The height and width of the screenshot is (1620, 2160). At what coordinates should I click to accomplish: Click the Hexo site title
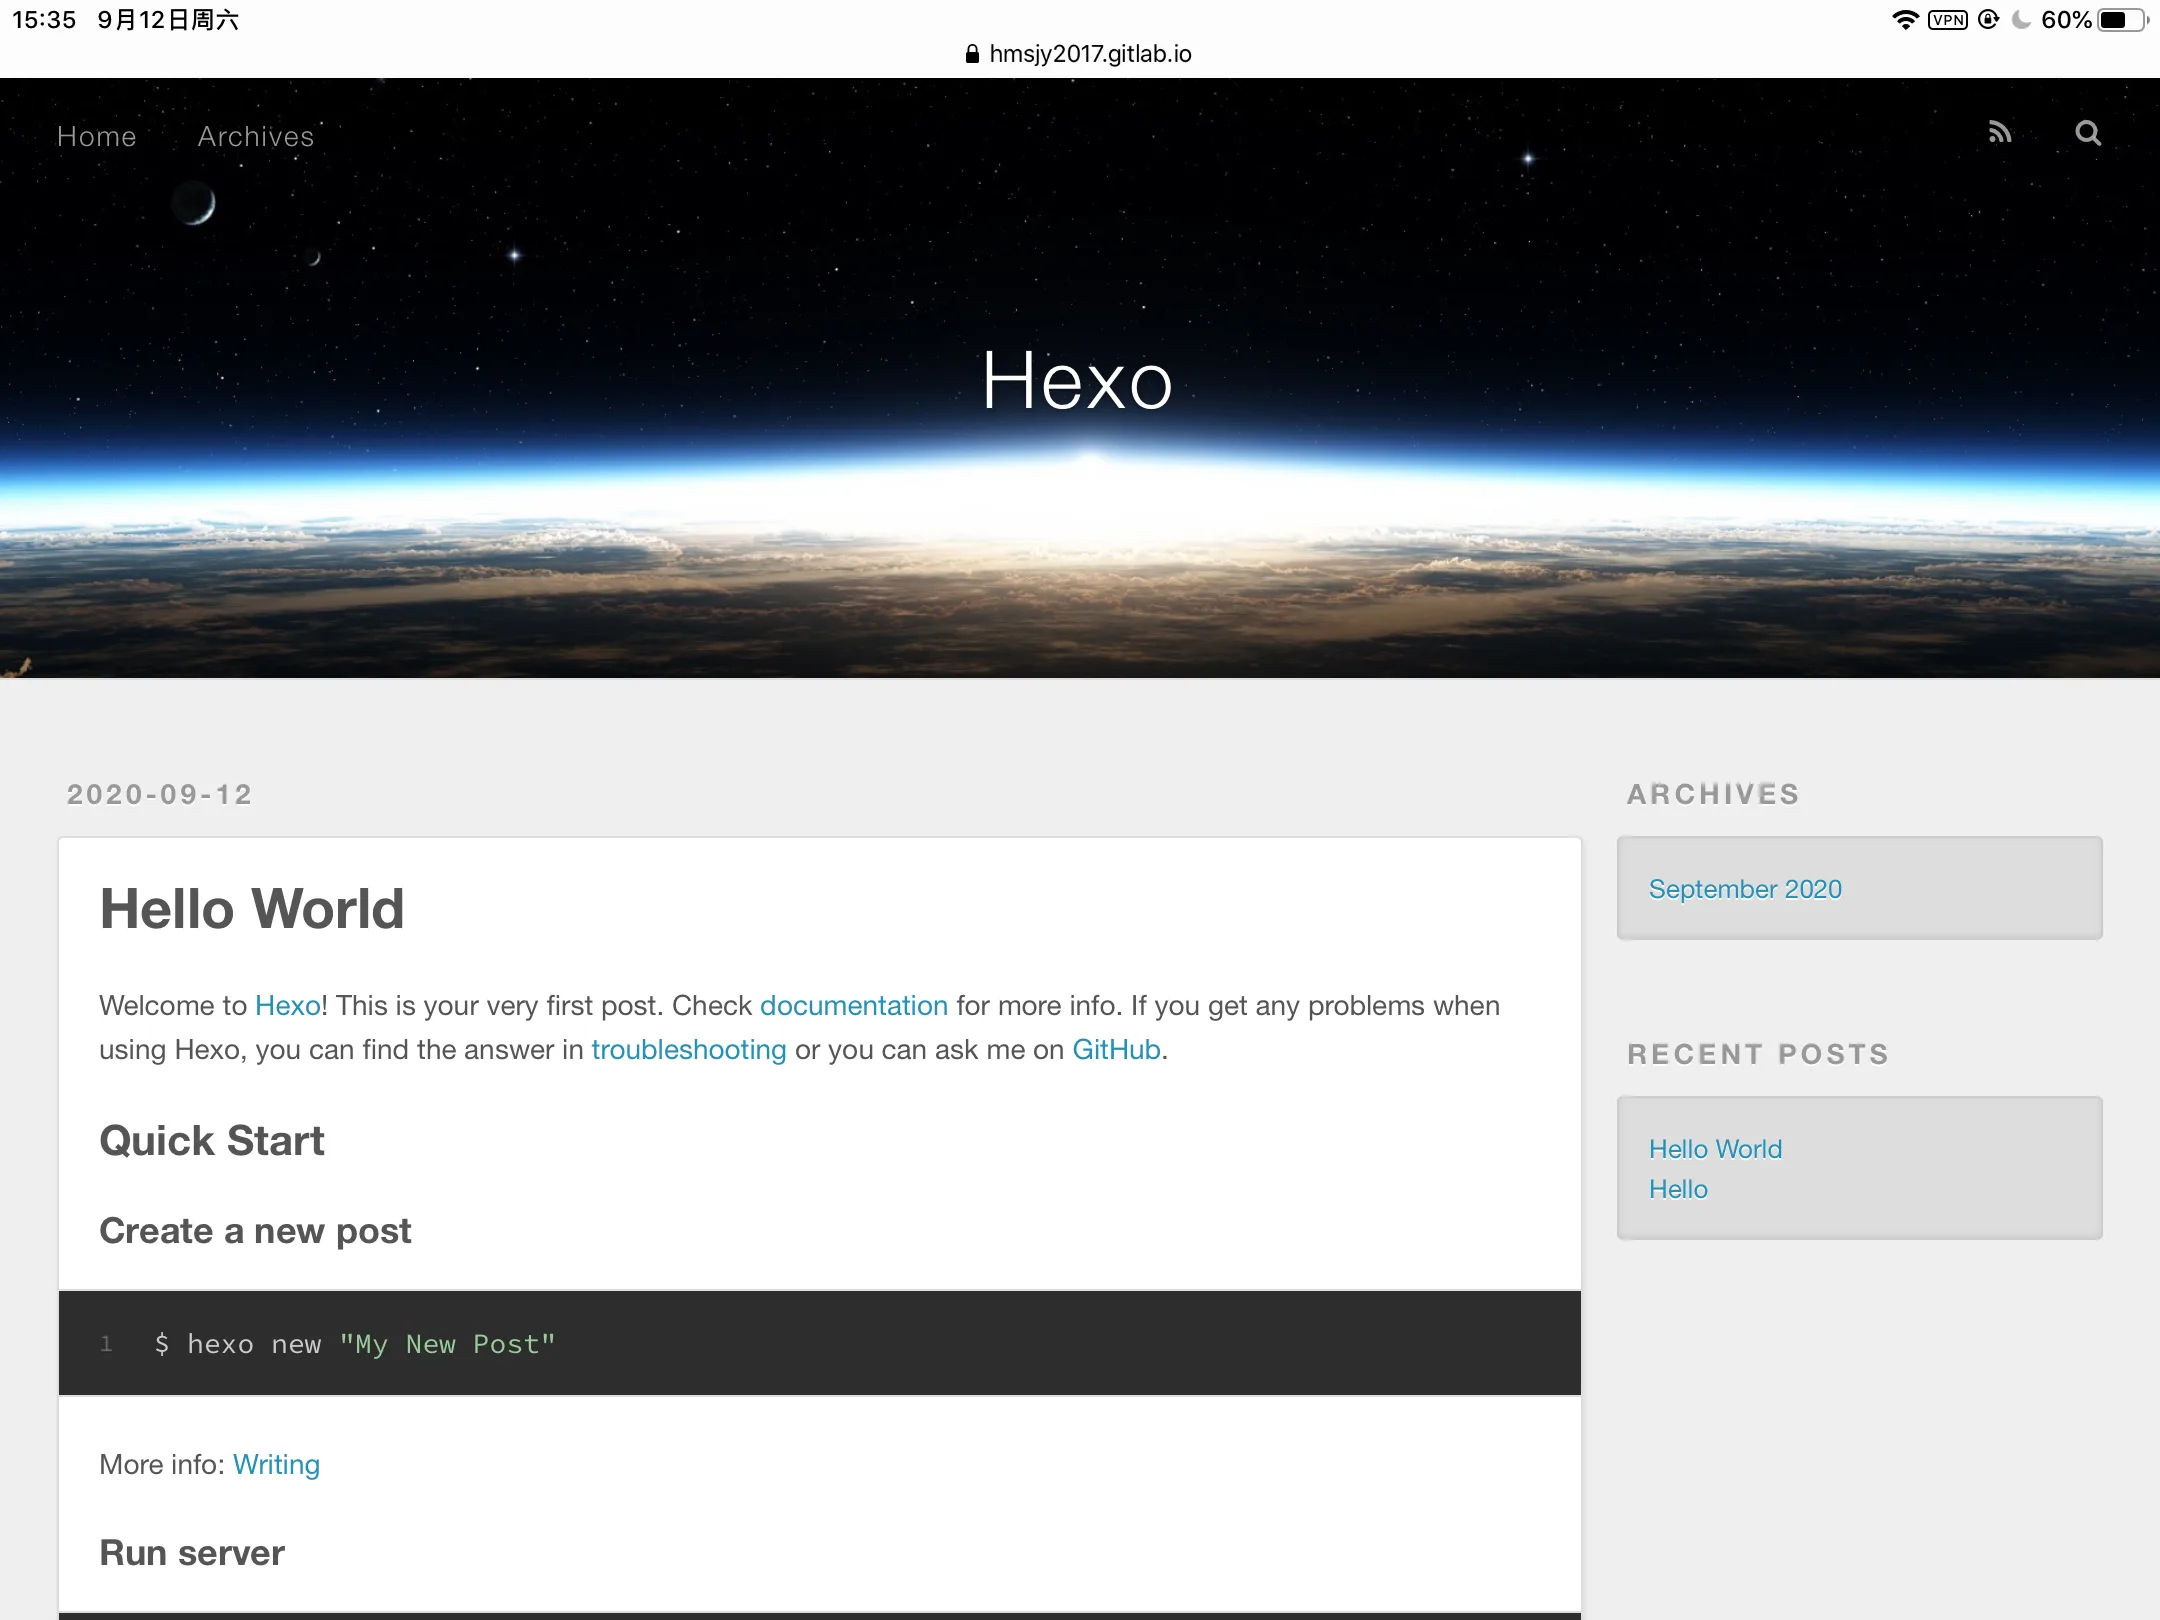coord(1077,381)
